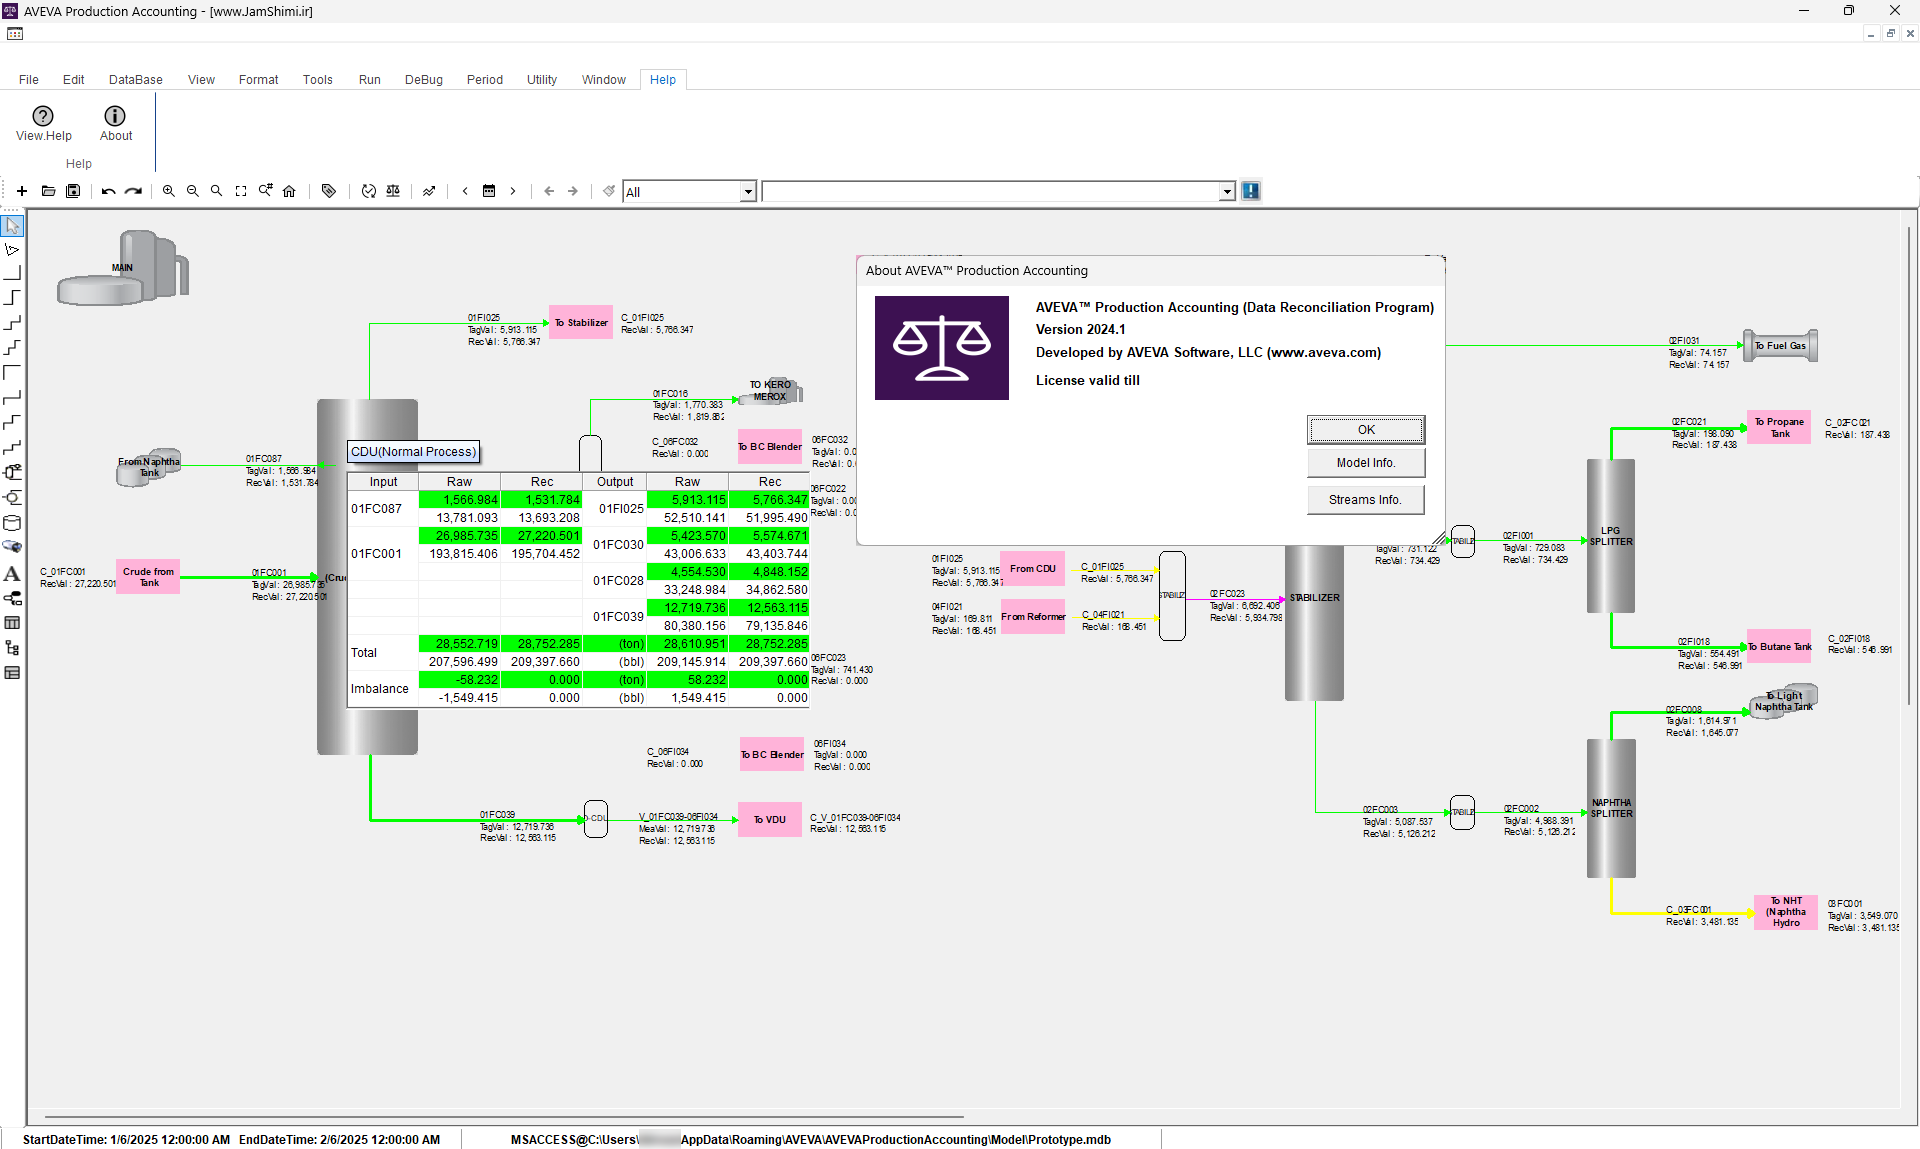Zoom out on the flowsheet
The image size is (1920, 1149).
tap(193, 191)
